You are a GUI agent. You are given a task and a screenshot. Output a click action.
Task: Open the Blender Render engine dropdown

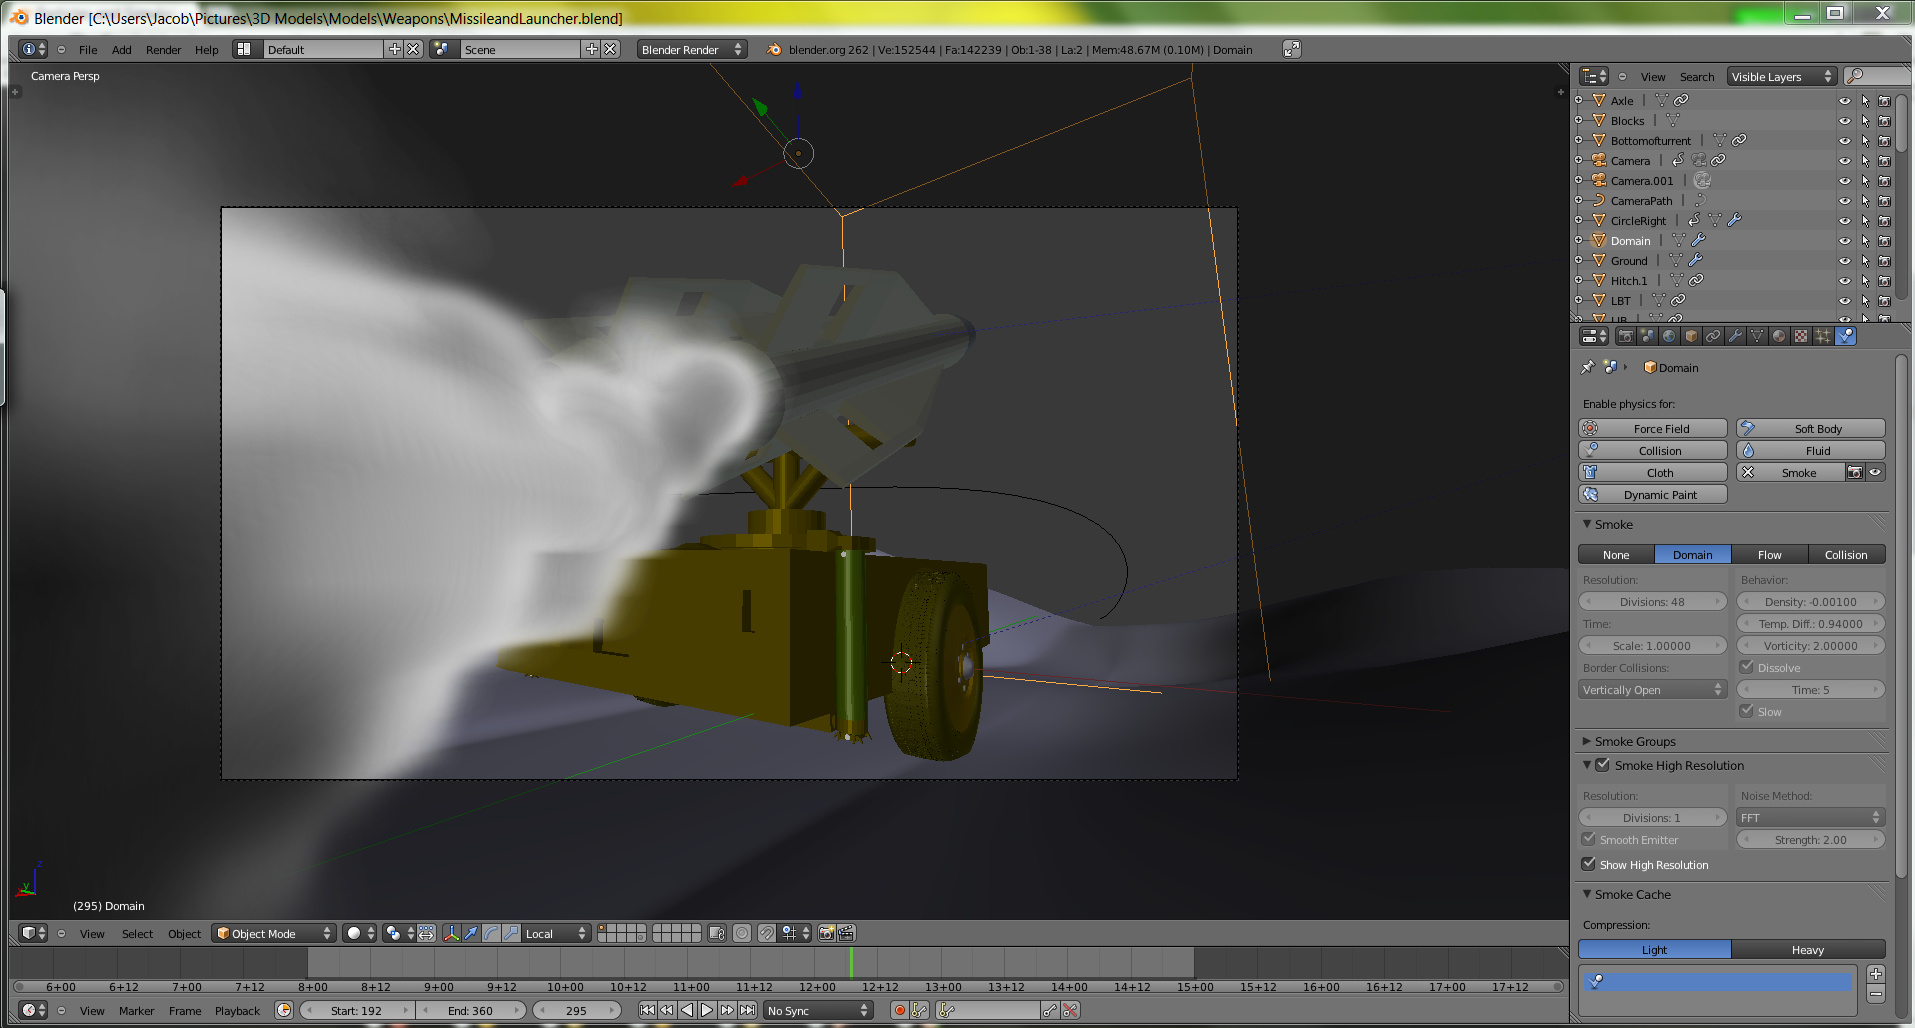(692, 49)
